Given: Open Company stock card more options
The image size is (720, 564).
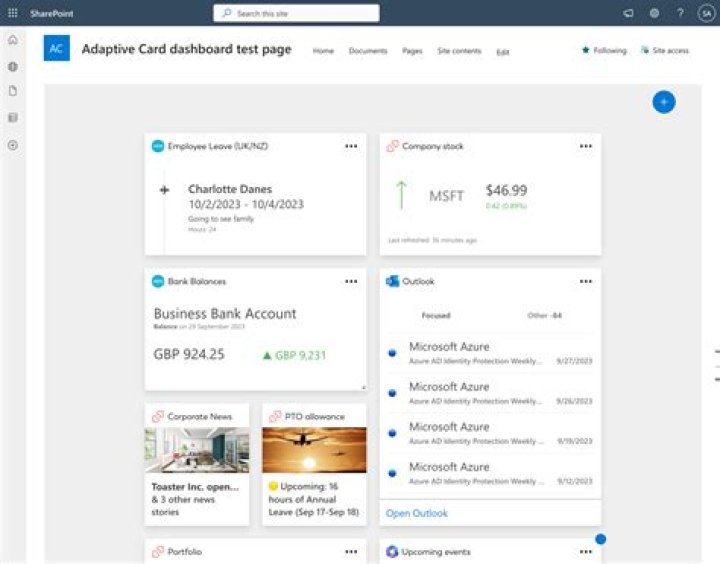Looking at the screenshot, I should click(586, 146).
